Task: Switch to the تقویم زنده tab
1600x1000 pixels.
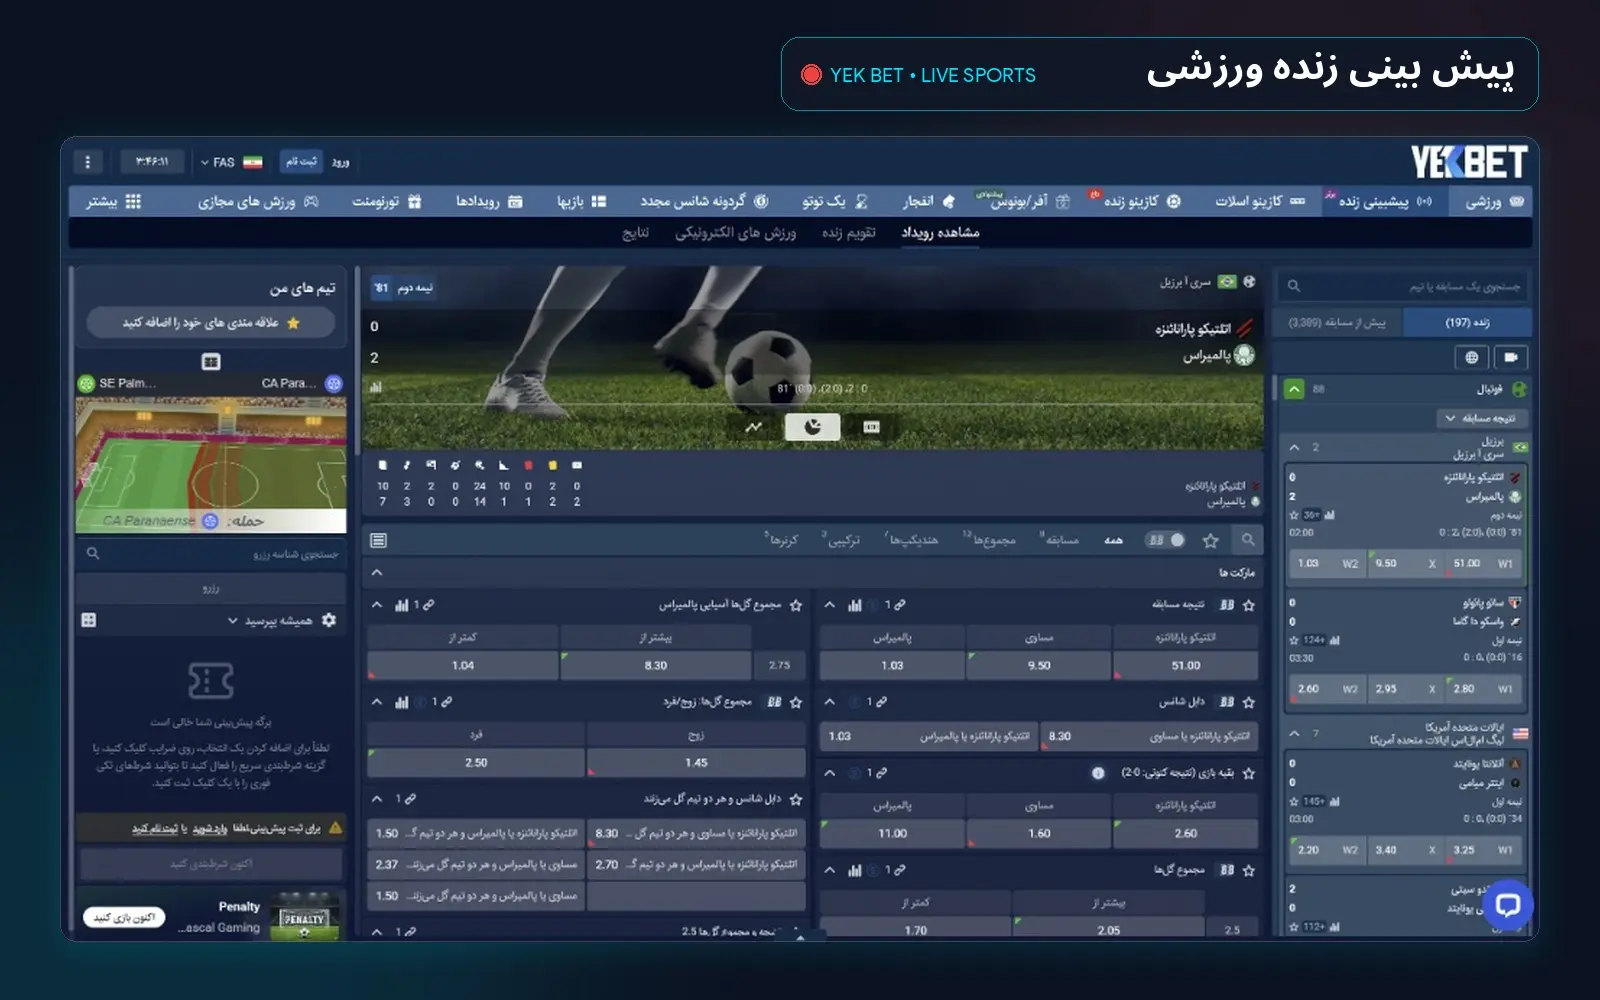Action: (x=849, y=232)
